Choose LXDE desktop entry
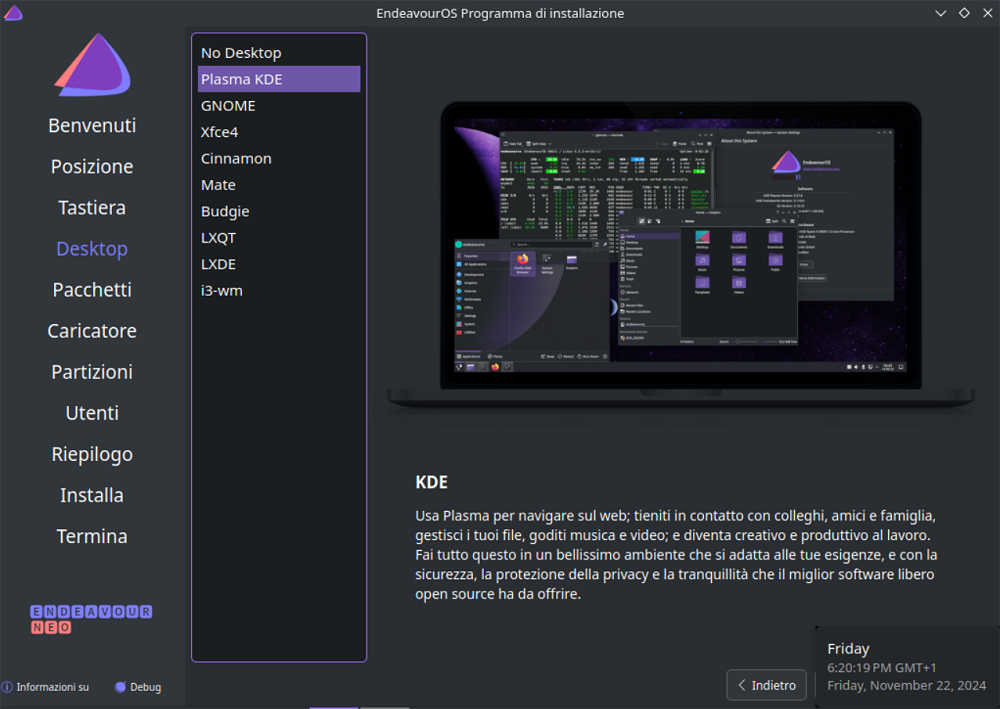The width and height of the screenshot is (1000, 709). point(279,264)
